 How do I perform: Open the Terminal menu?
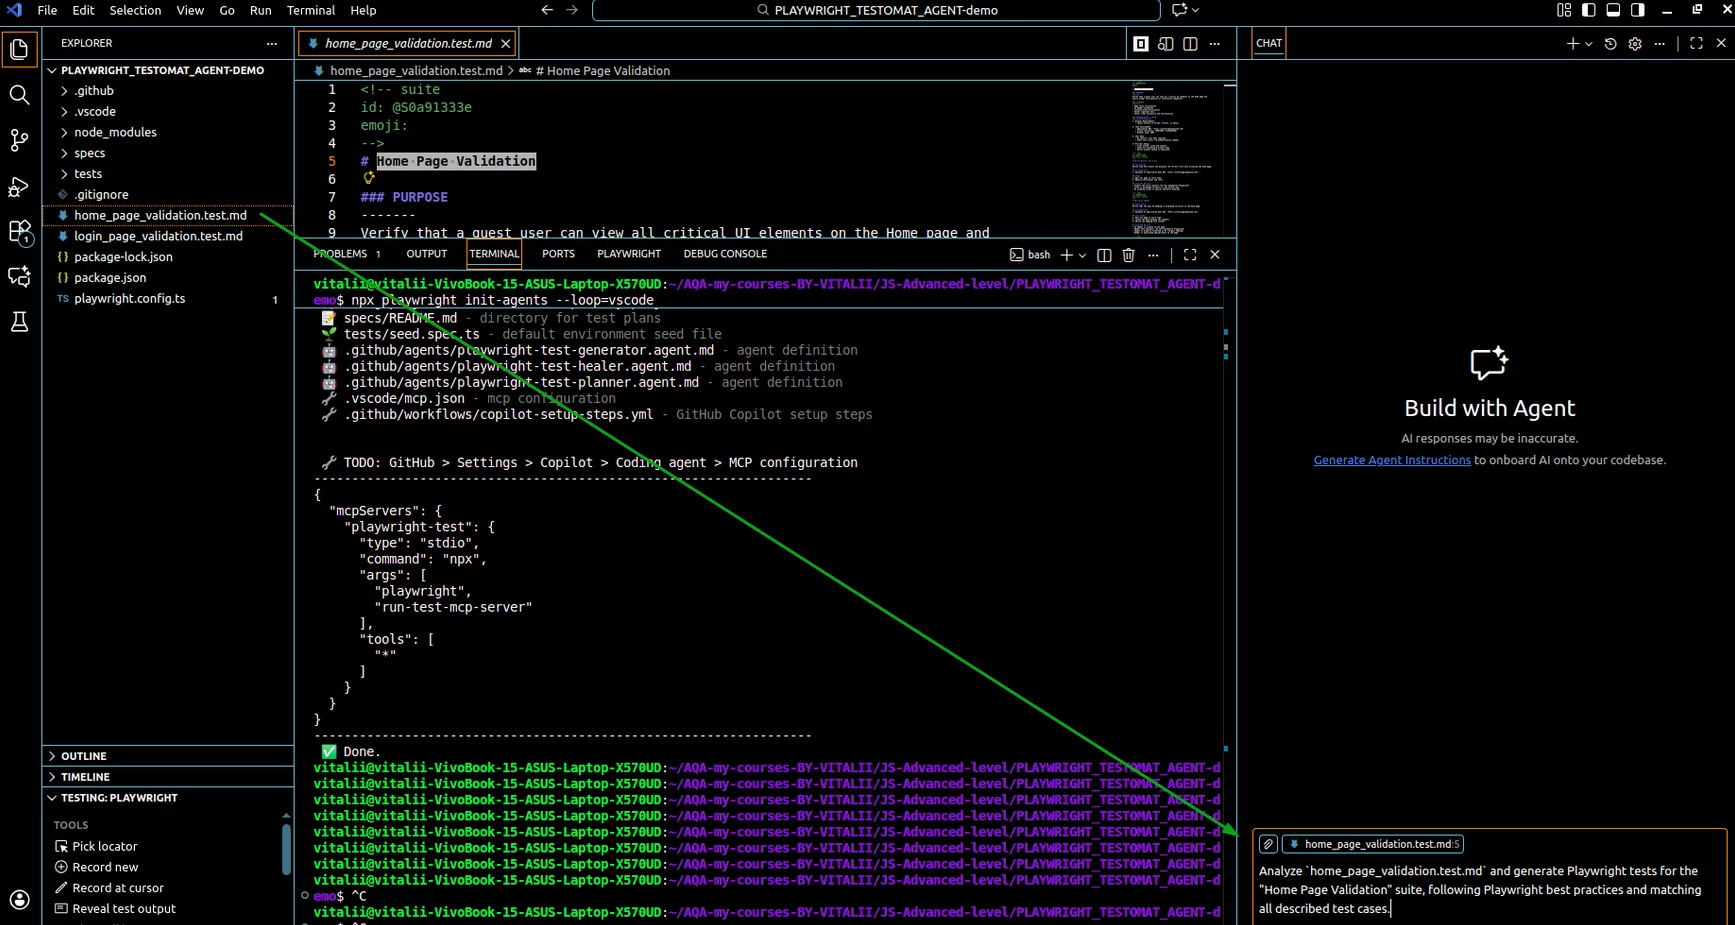click(310, 10)
